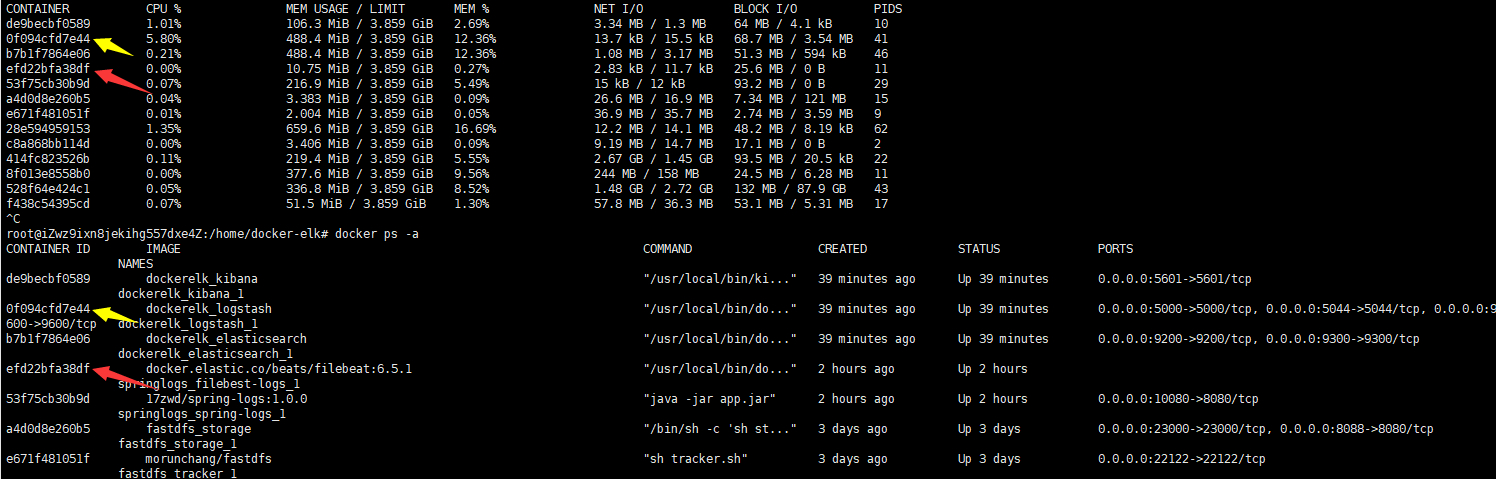This screenshot has width=1496, height=479.
Task: Click command "sh tracker.sh"
Action: [x=695, y=458]
